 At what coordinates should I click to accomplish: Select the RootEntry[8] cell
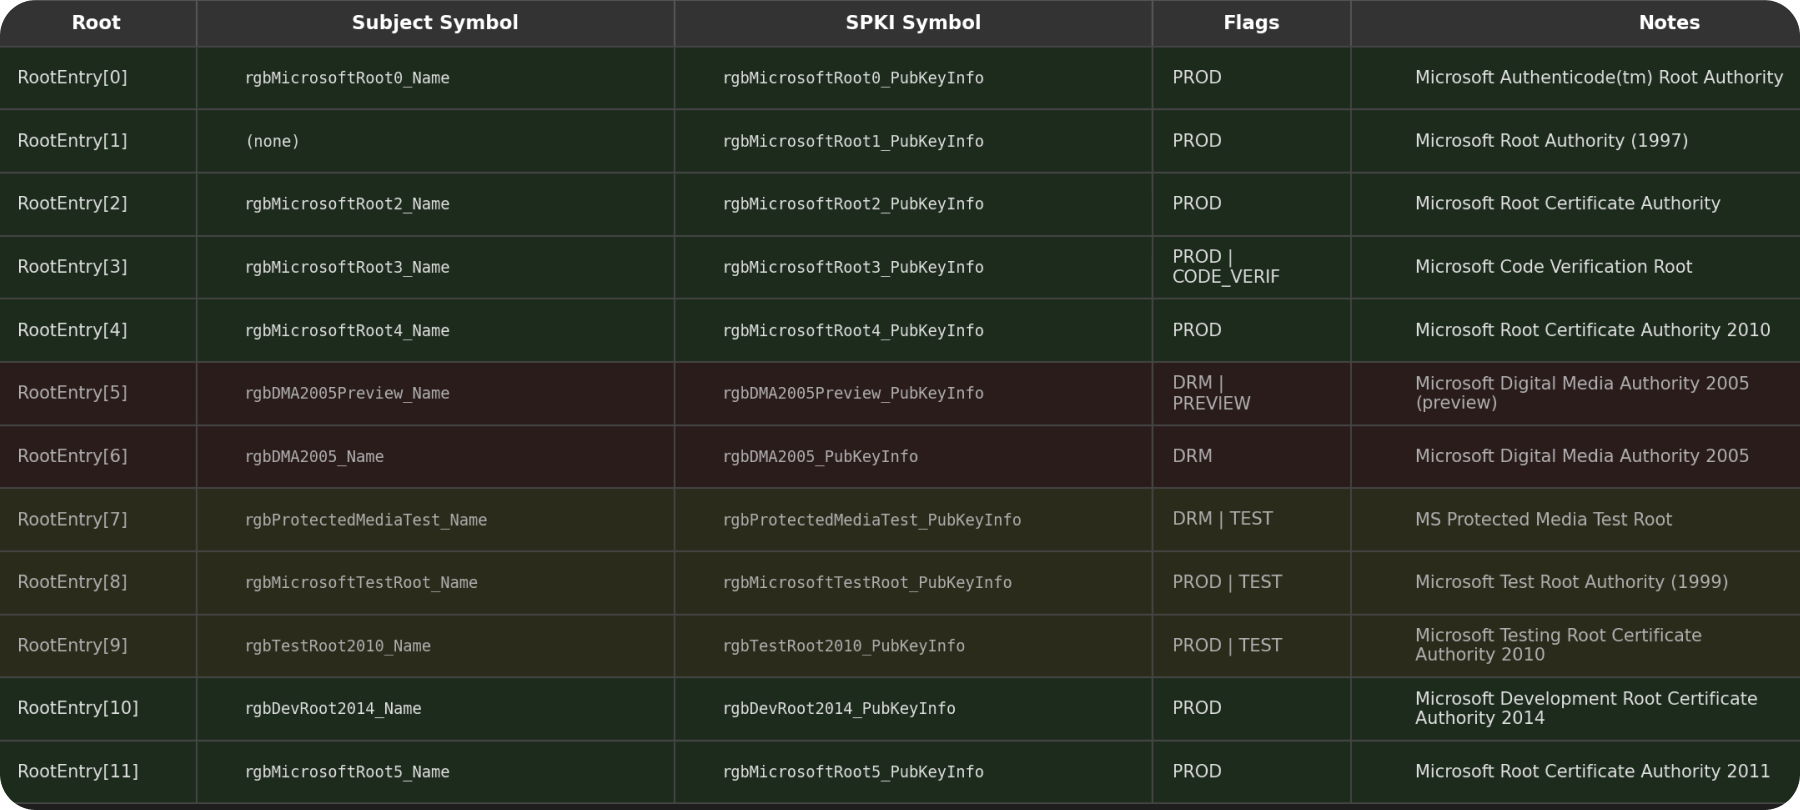click(97, 582)
